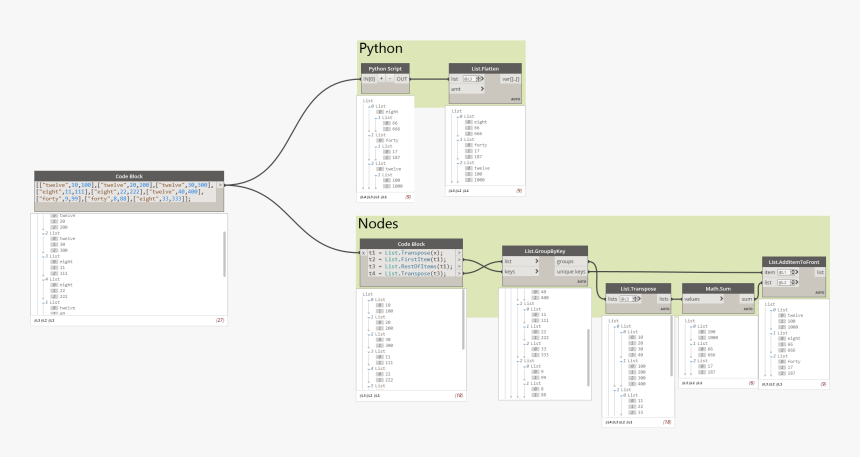Select the Python group title
The height and width of the screenshot is (457, 860).
[x=381, y=48]
